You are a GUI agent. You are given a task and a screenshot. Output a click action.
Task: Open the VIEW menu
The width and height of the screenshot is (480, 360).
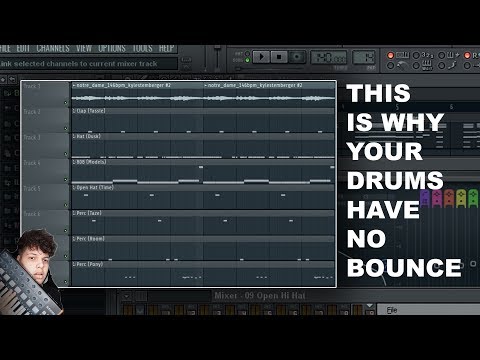point(84,49)
